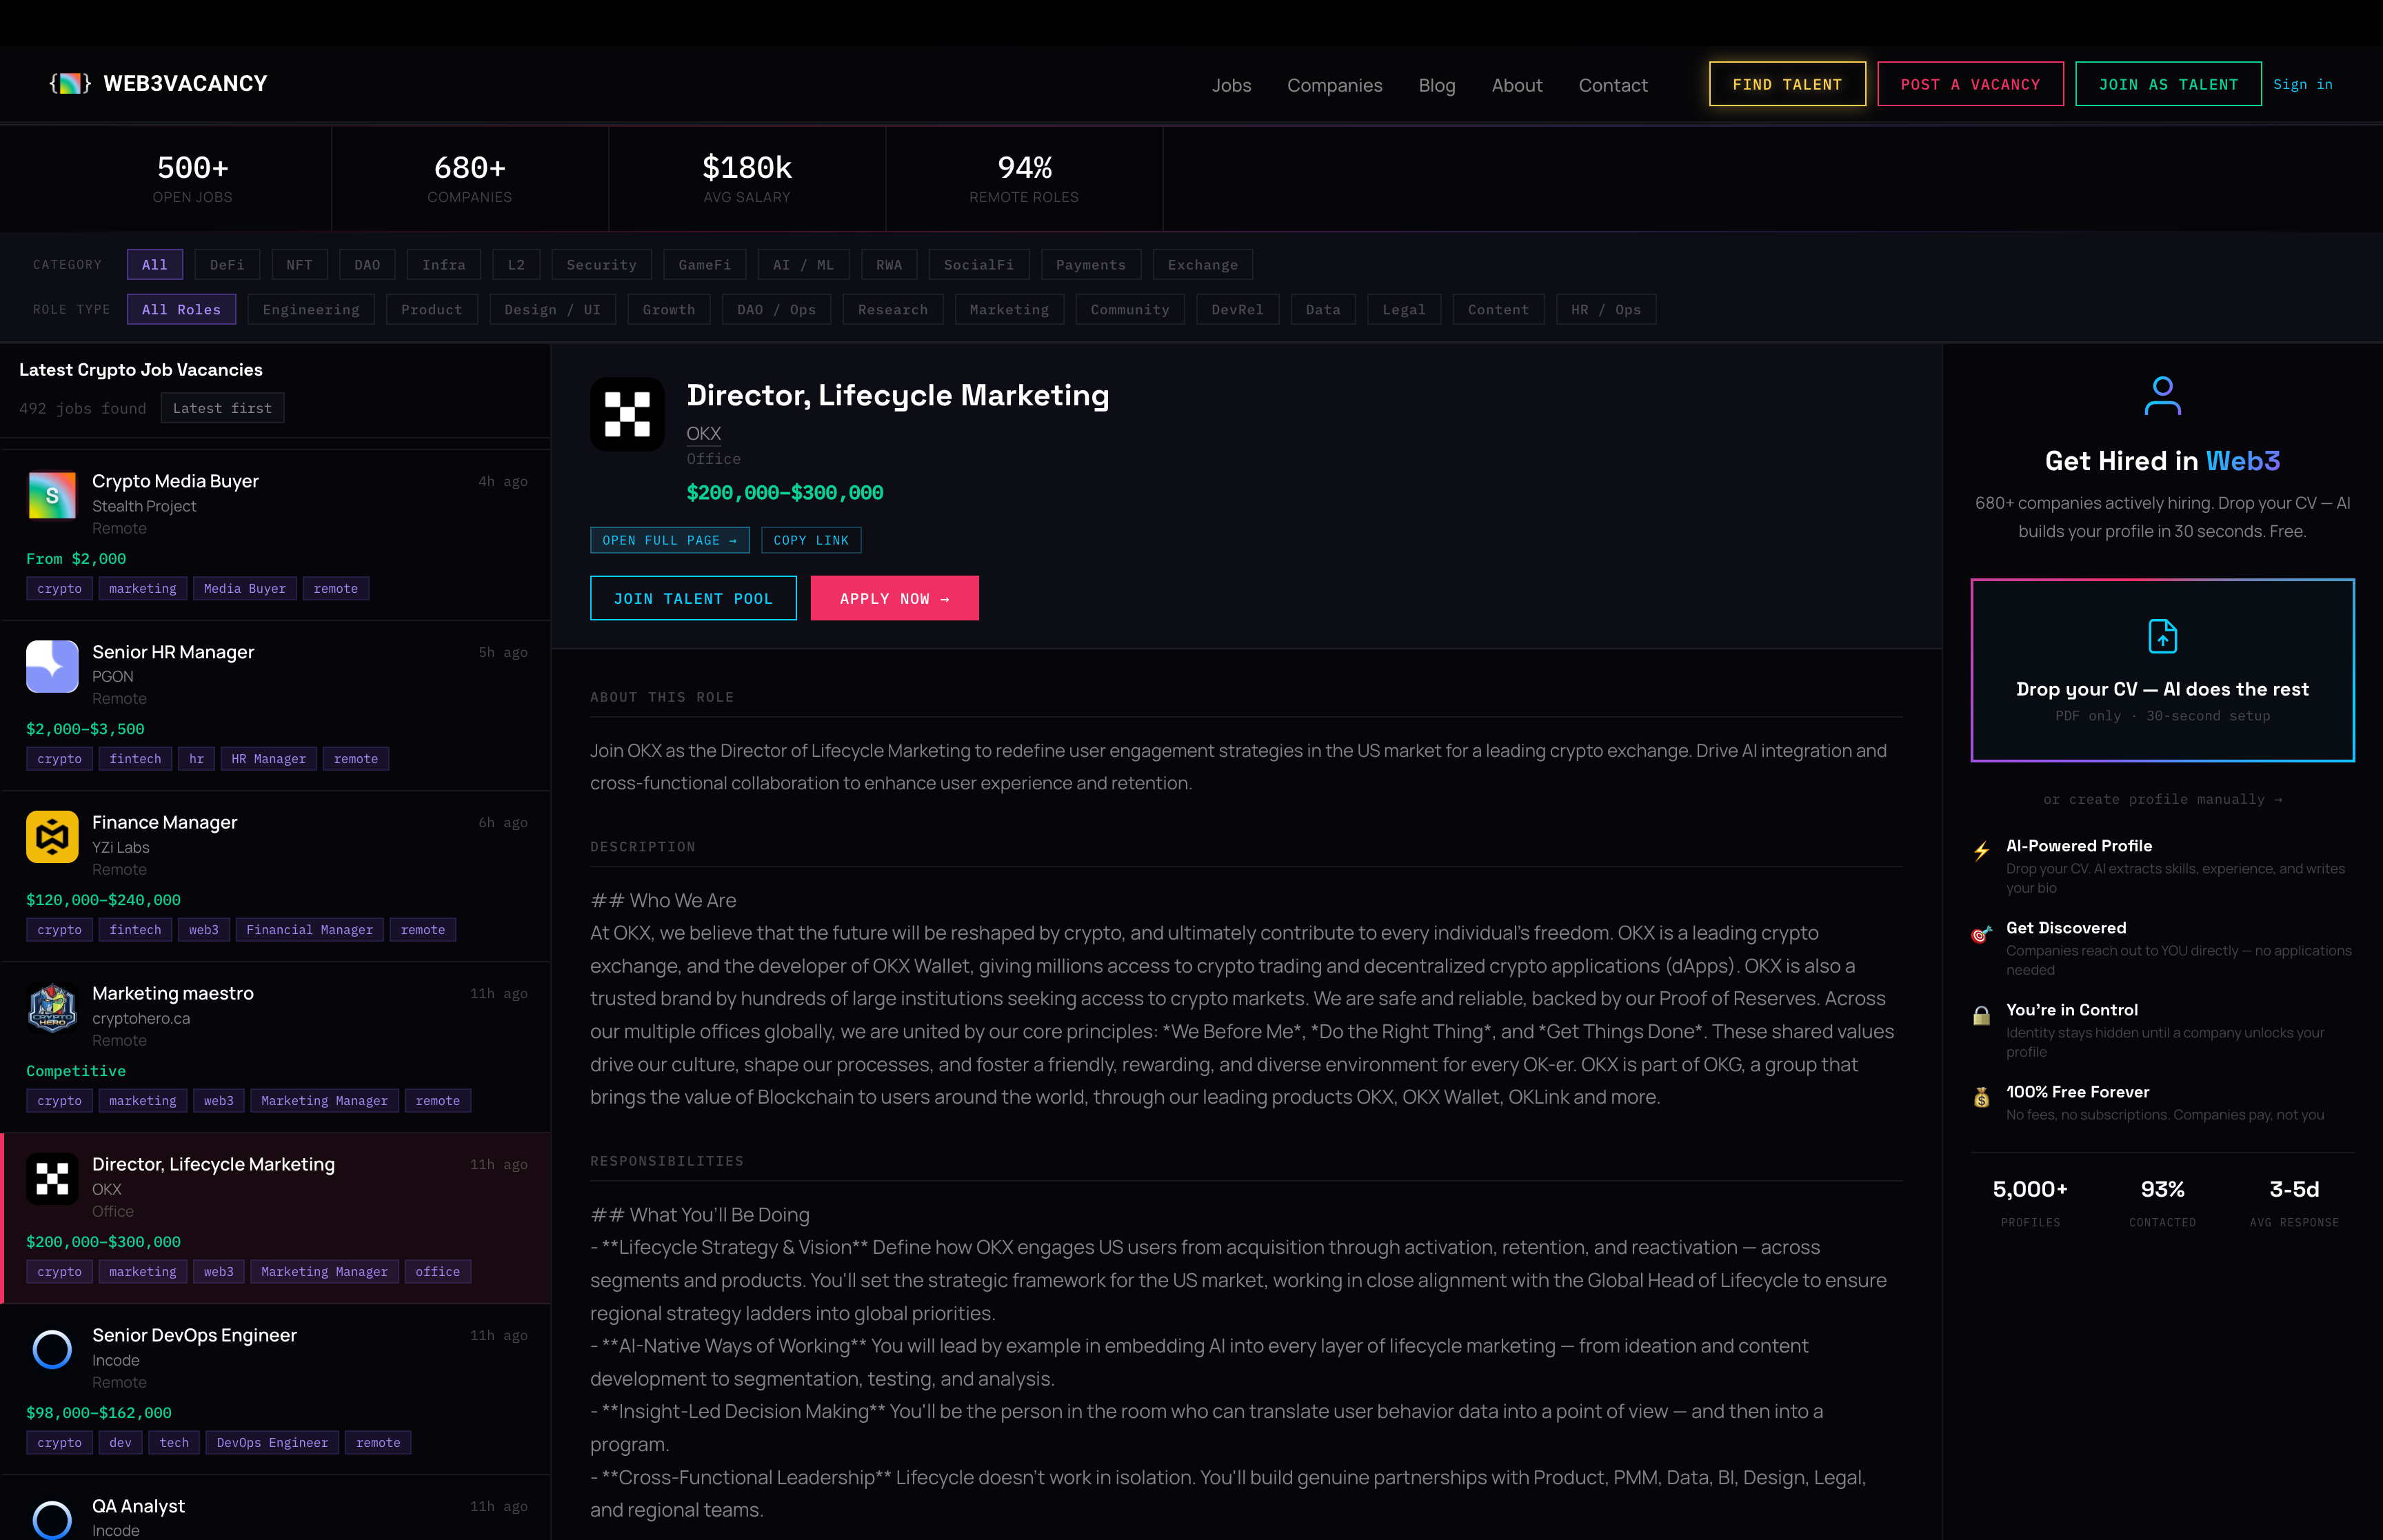Click the COPY LINK button
The width and height of the screenshot is (2383, 1540).
pyautogui.click(x=811, y=540)
